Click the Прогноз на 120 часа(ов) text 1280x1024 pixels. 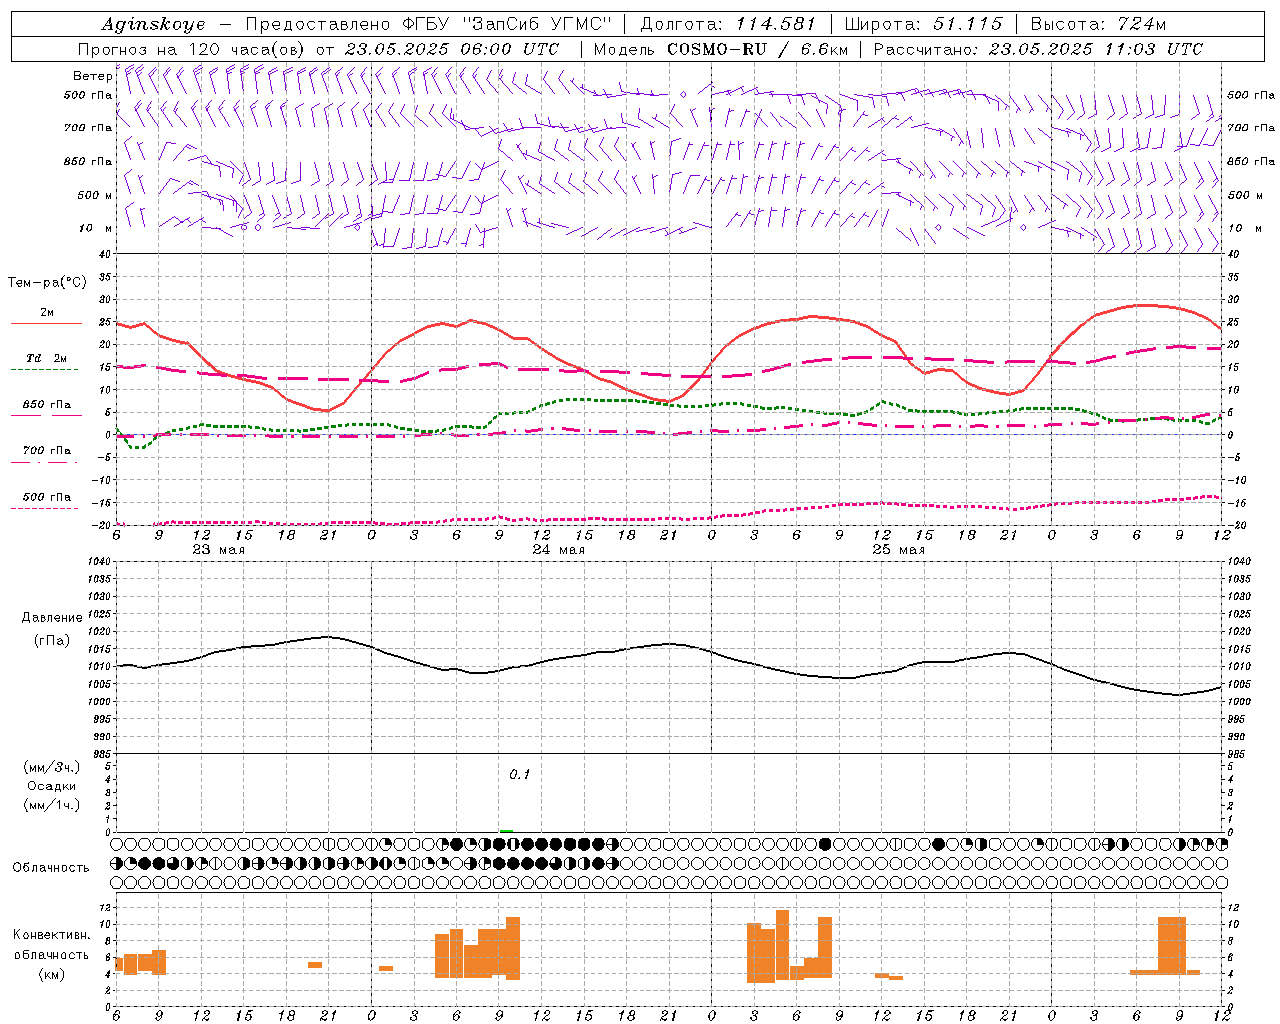pos(193,49)
